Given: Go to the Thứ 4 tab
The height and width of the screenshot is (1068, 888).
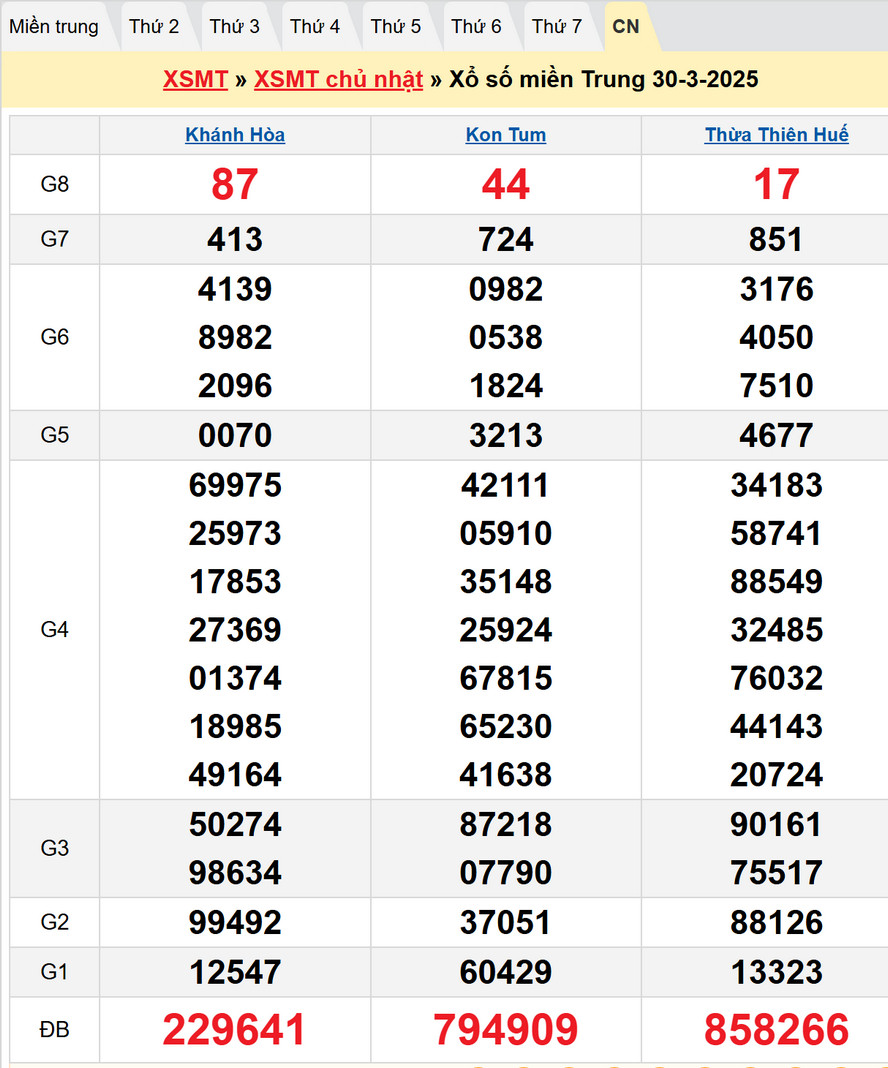Looking at the screenshot, I should point(315,27).
